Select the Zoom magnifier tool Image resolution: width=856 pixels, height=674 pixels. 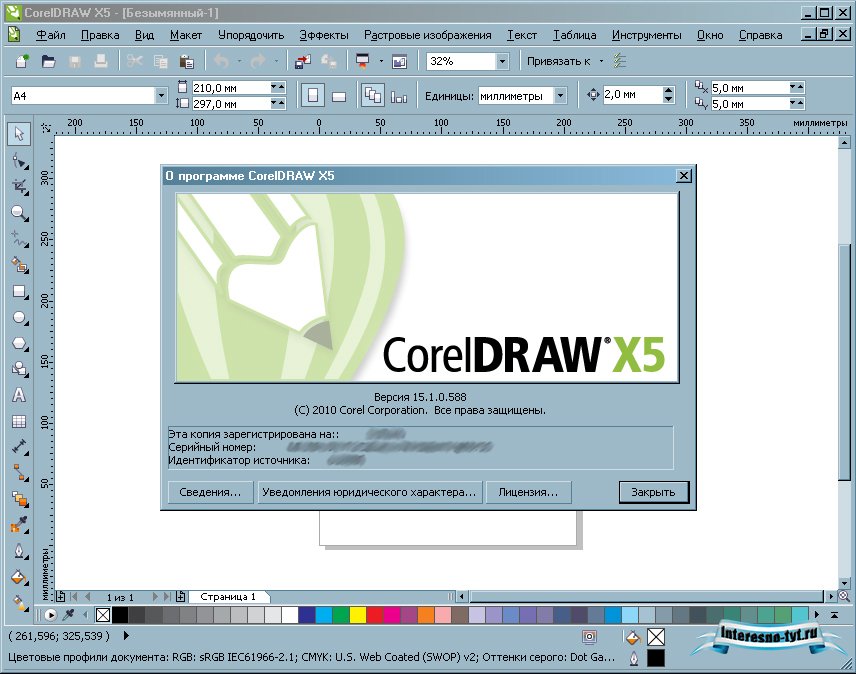coord(20,212)
